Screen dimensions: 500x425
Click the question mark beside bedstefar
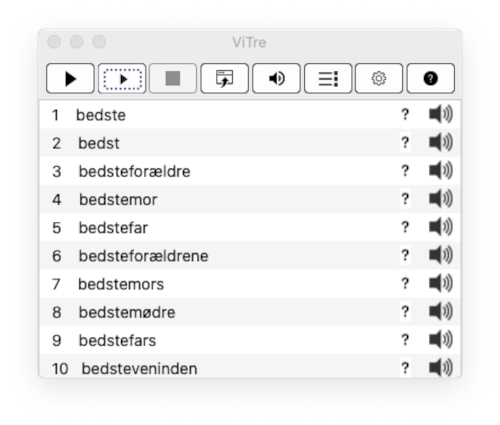[405, 227]
